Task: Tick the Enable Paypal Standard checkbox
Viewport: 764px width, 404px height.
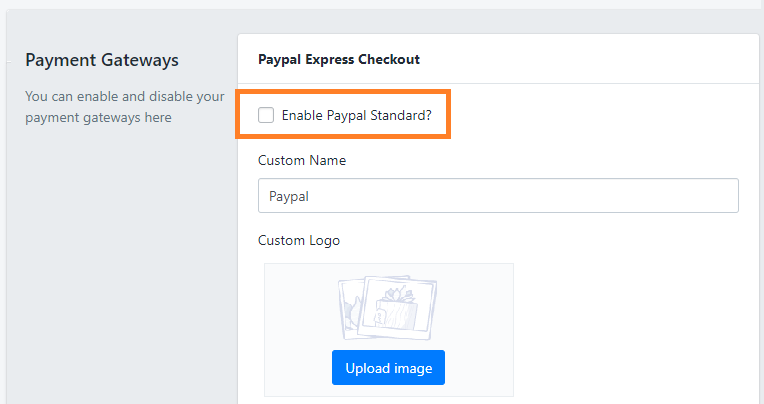Action: point(266,115)
